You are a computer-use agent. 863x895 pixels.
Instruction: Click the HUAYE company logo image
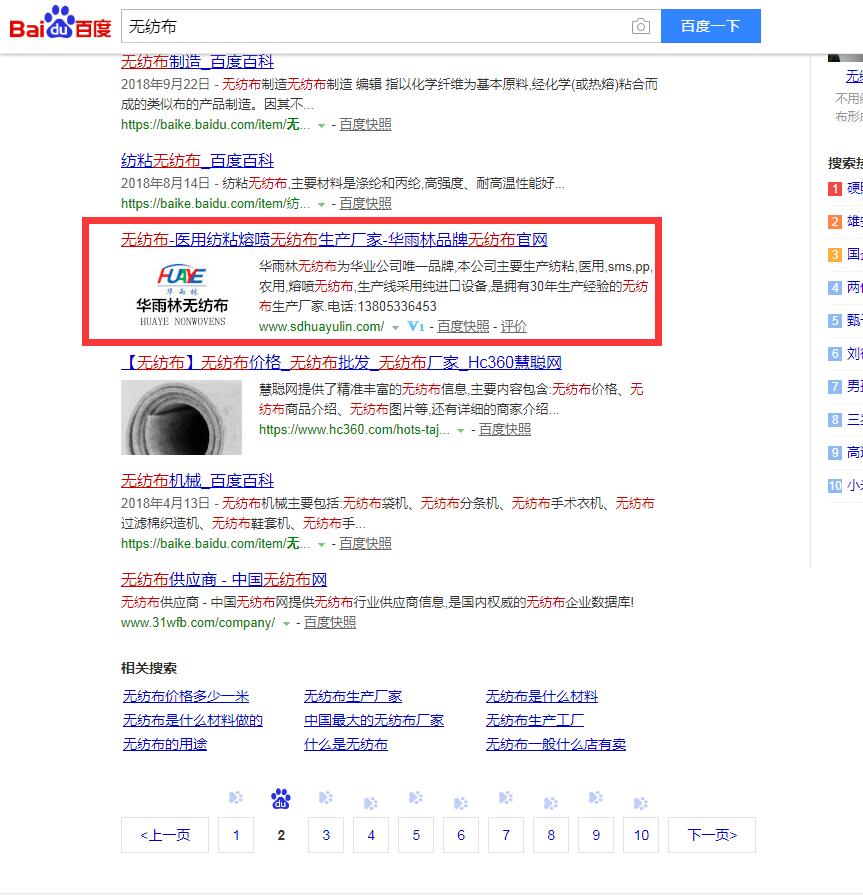[181, 293]
